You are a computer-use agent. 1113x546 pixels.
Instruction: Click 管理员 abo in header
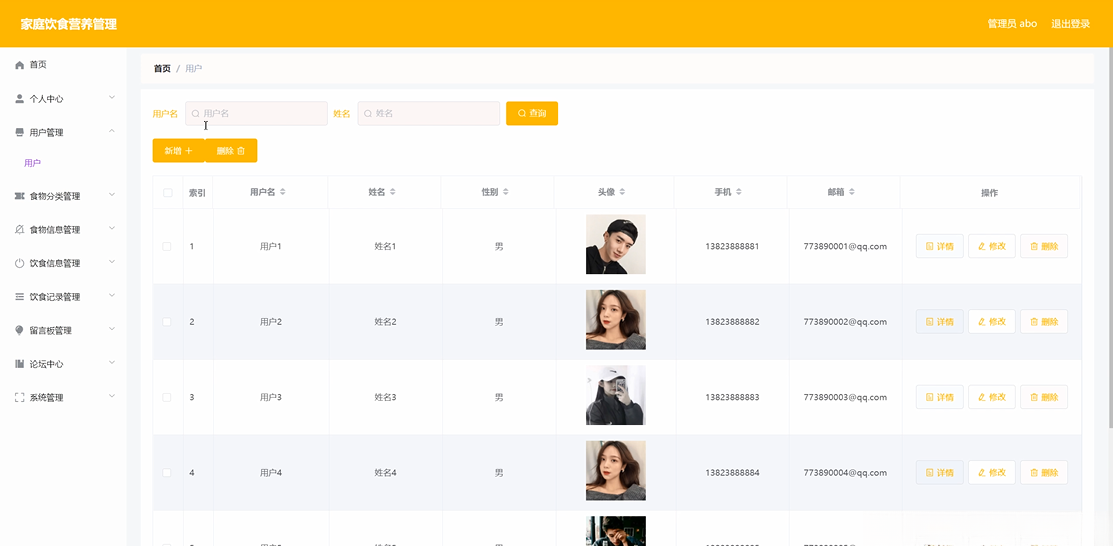point(1012,23)
